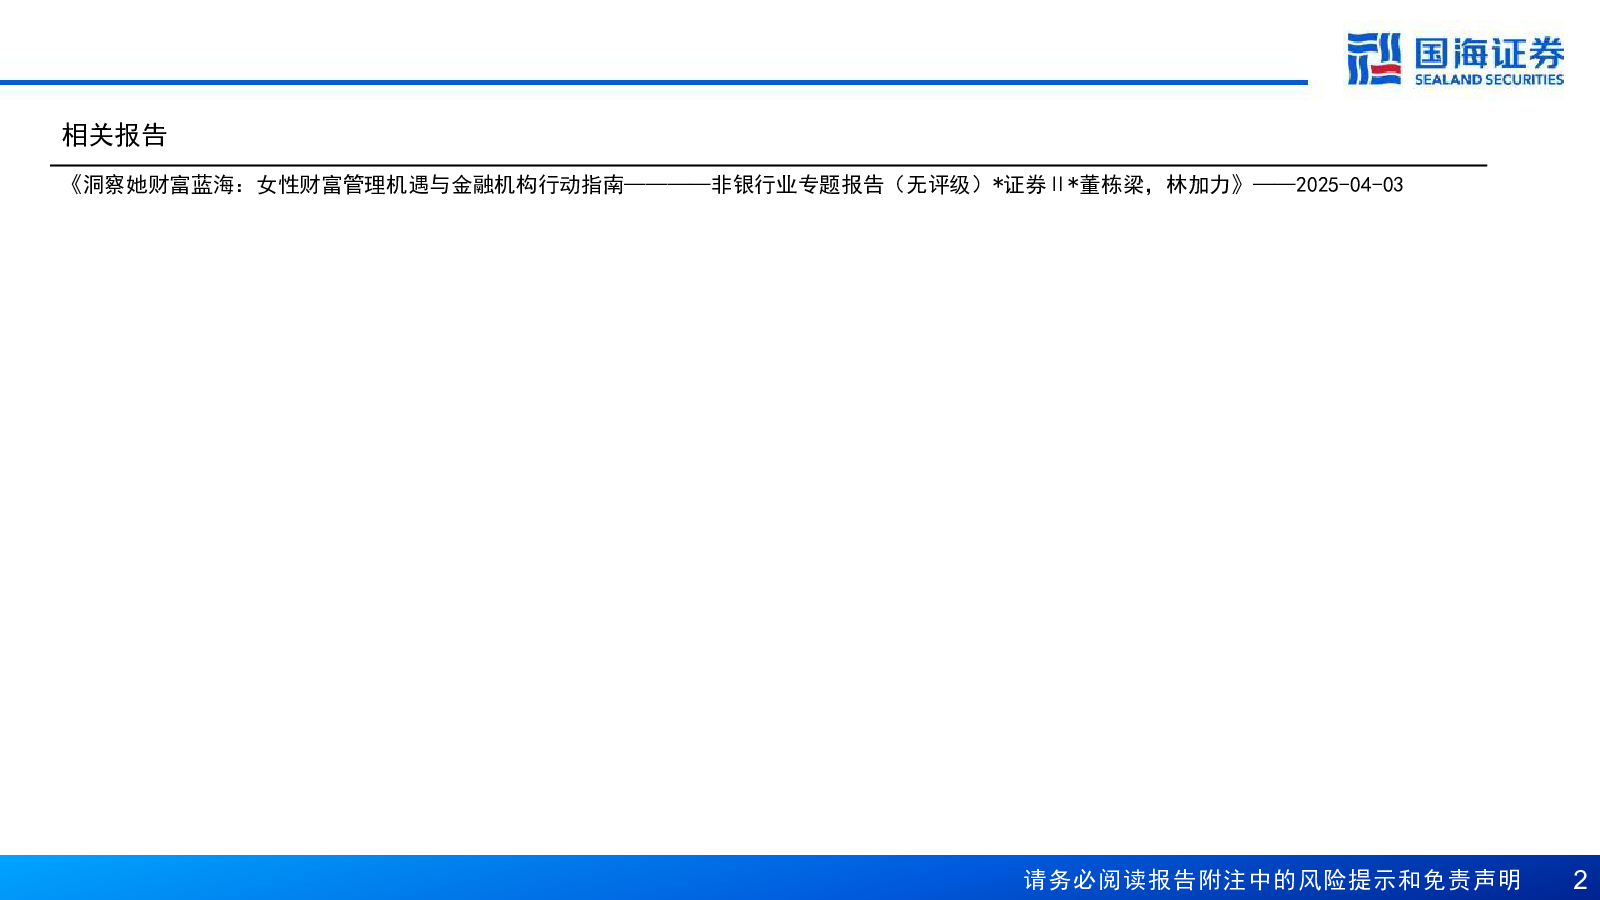Click the Sealand Securities logo
Viewport: 1600px width, 900px height.
tap(1455, 59)
